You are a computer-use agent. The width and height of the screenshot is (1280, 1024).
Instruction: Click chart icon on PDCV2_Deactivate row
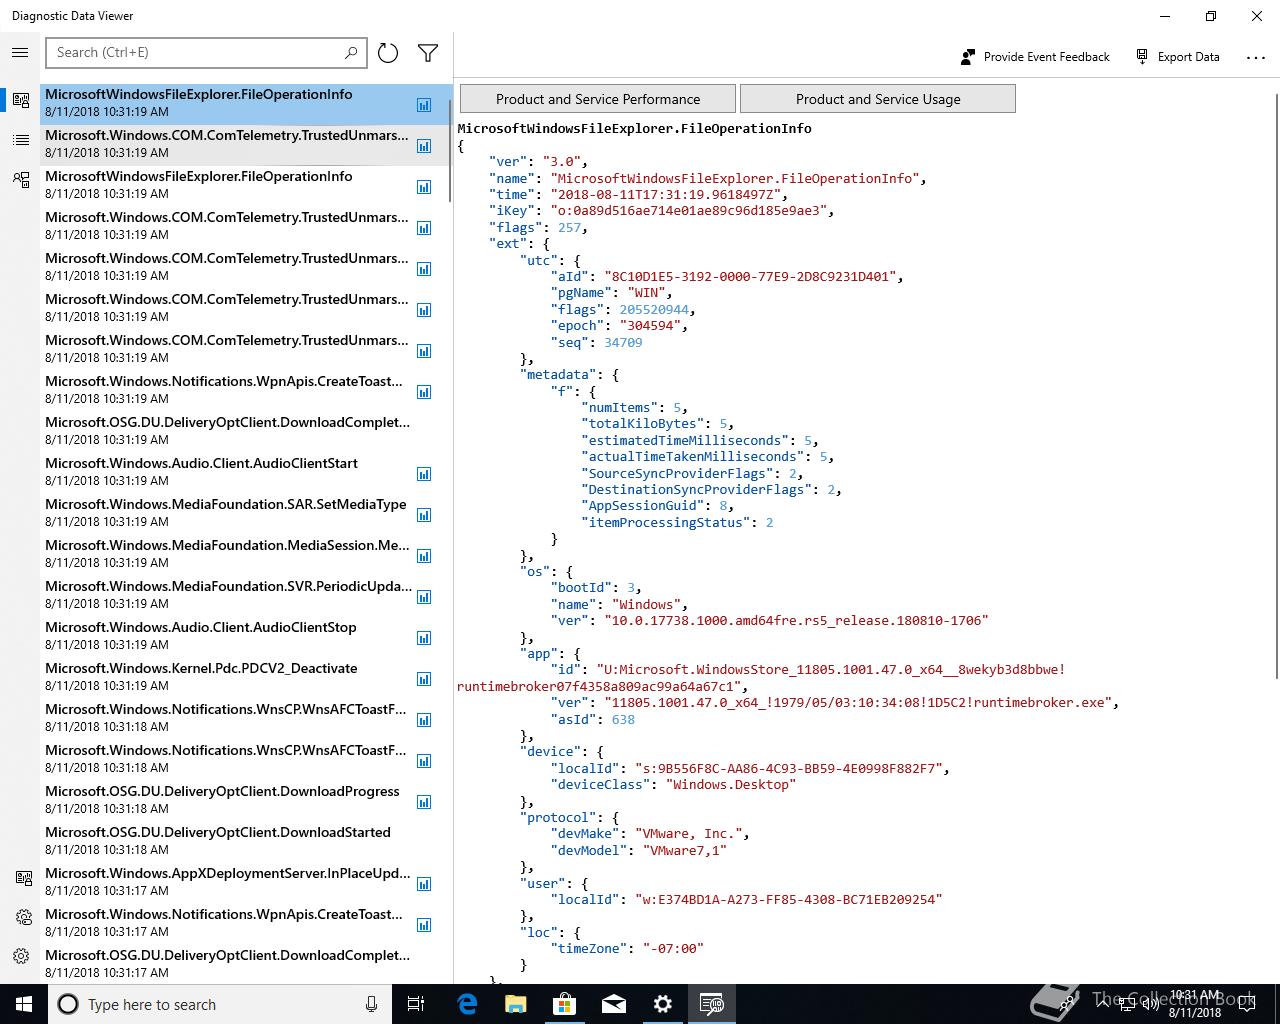tap(424, 679)
